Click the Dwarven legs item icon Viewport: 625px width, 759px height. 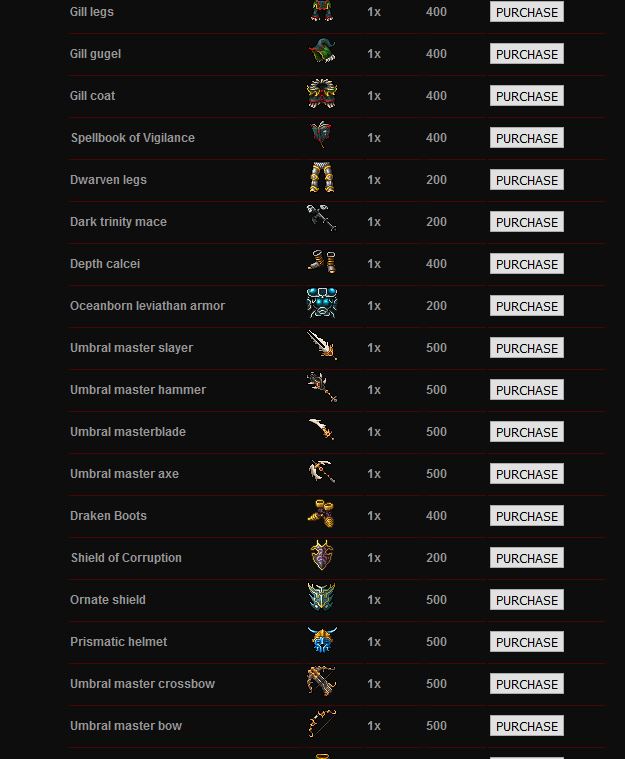322,178
